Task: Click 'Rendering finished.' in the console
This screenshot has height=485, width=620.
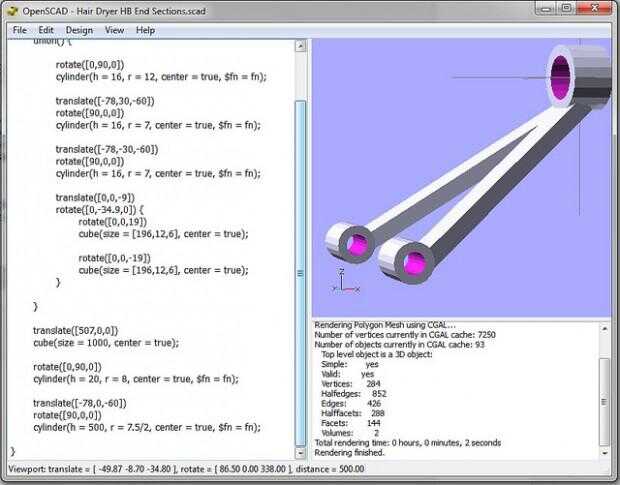Action: click(x=349, y=453)
